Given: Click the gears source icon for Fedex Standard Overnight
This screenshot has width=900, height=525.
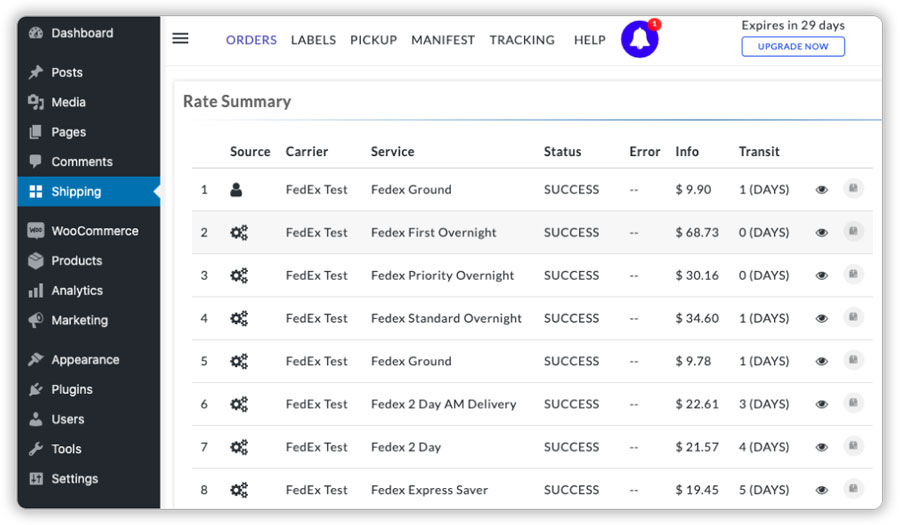Looking at the screenshot, I should pyautogui.click(x=239, y=318).
